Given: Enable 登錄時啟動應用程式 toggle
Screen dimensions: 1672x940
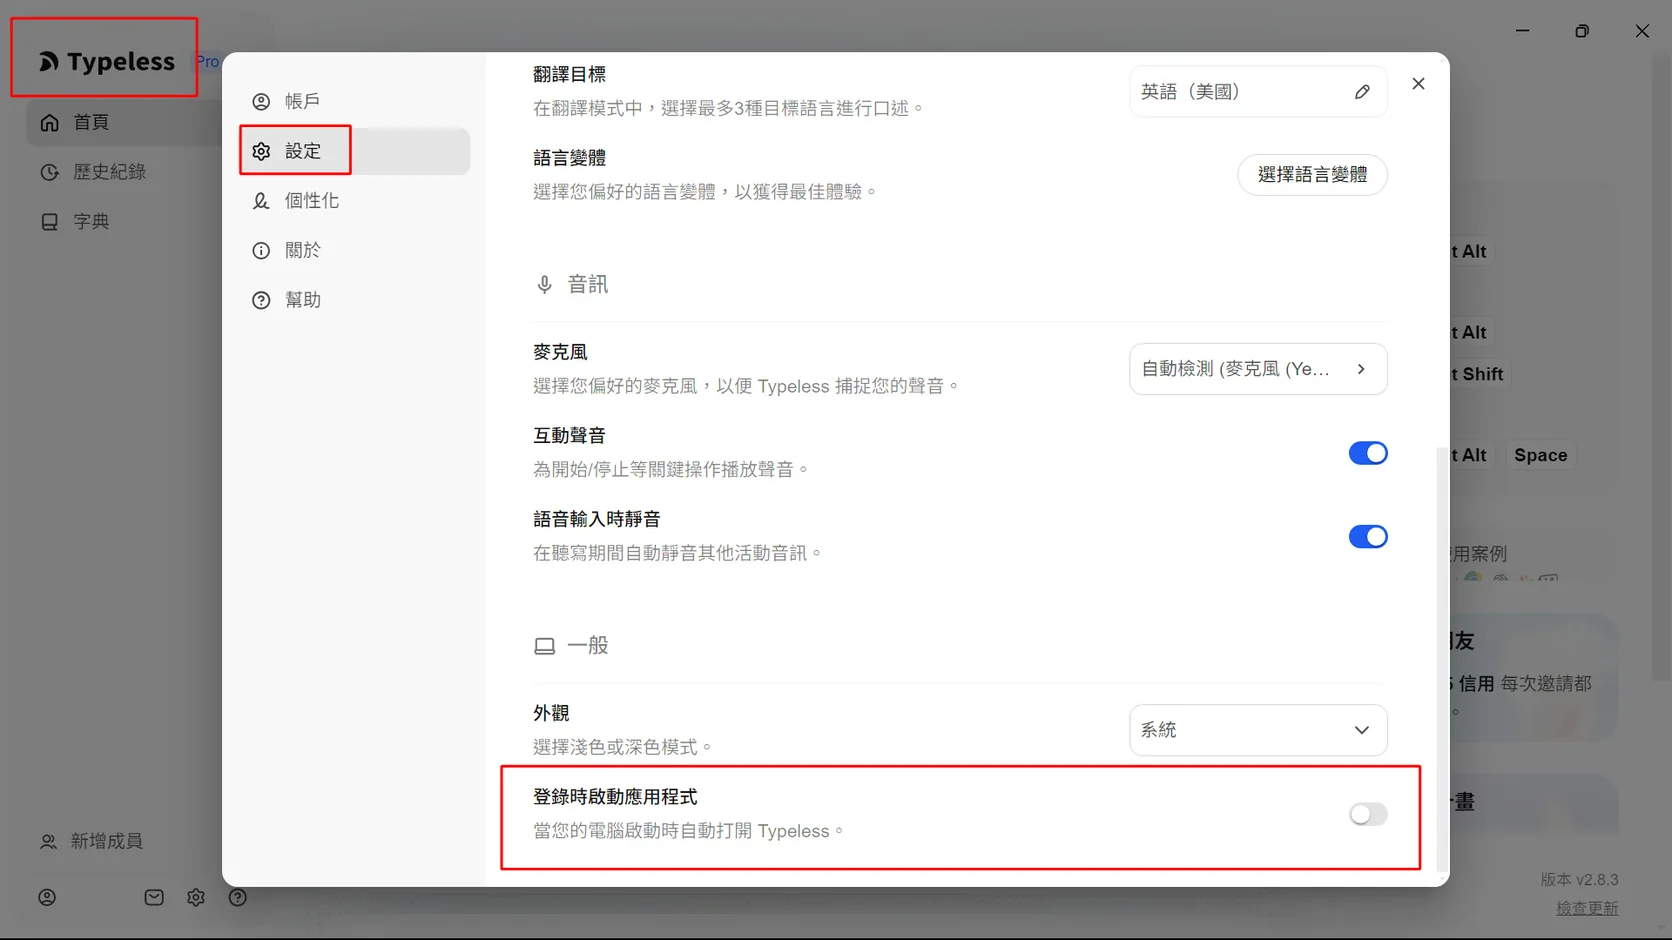Looking at the screenshot, I should [1368, 814].
